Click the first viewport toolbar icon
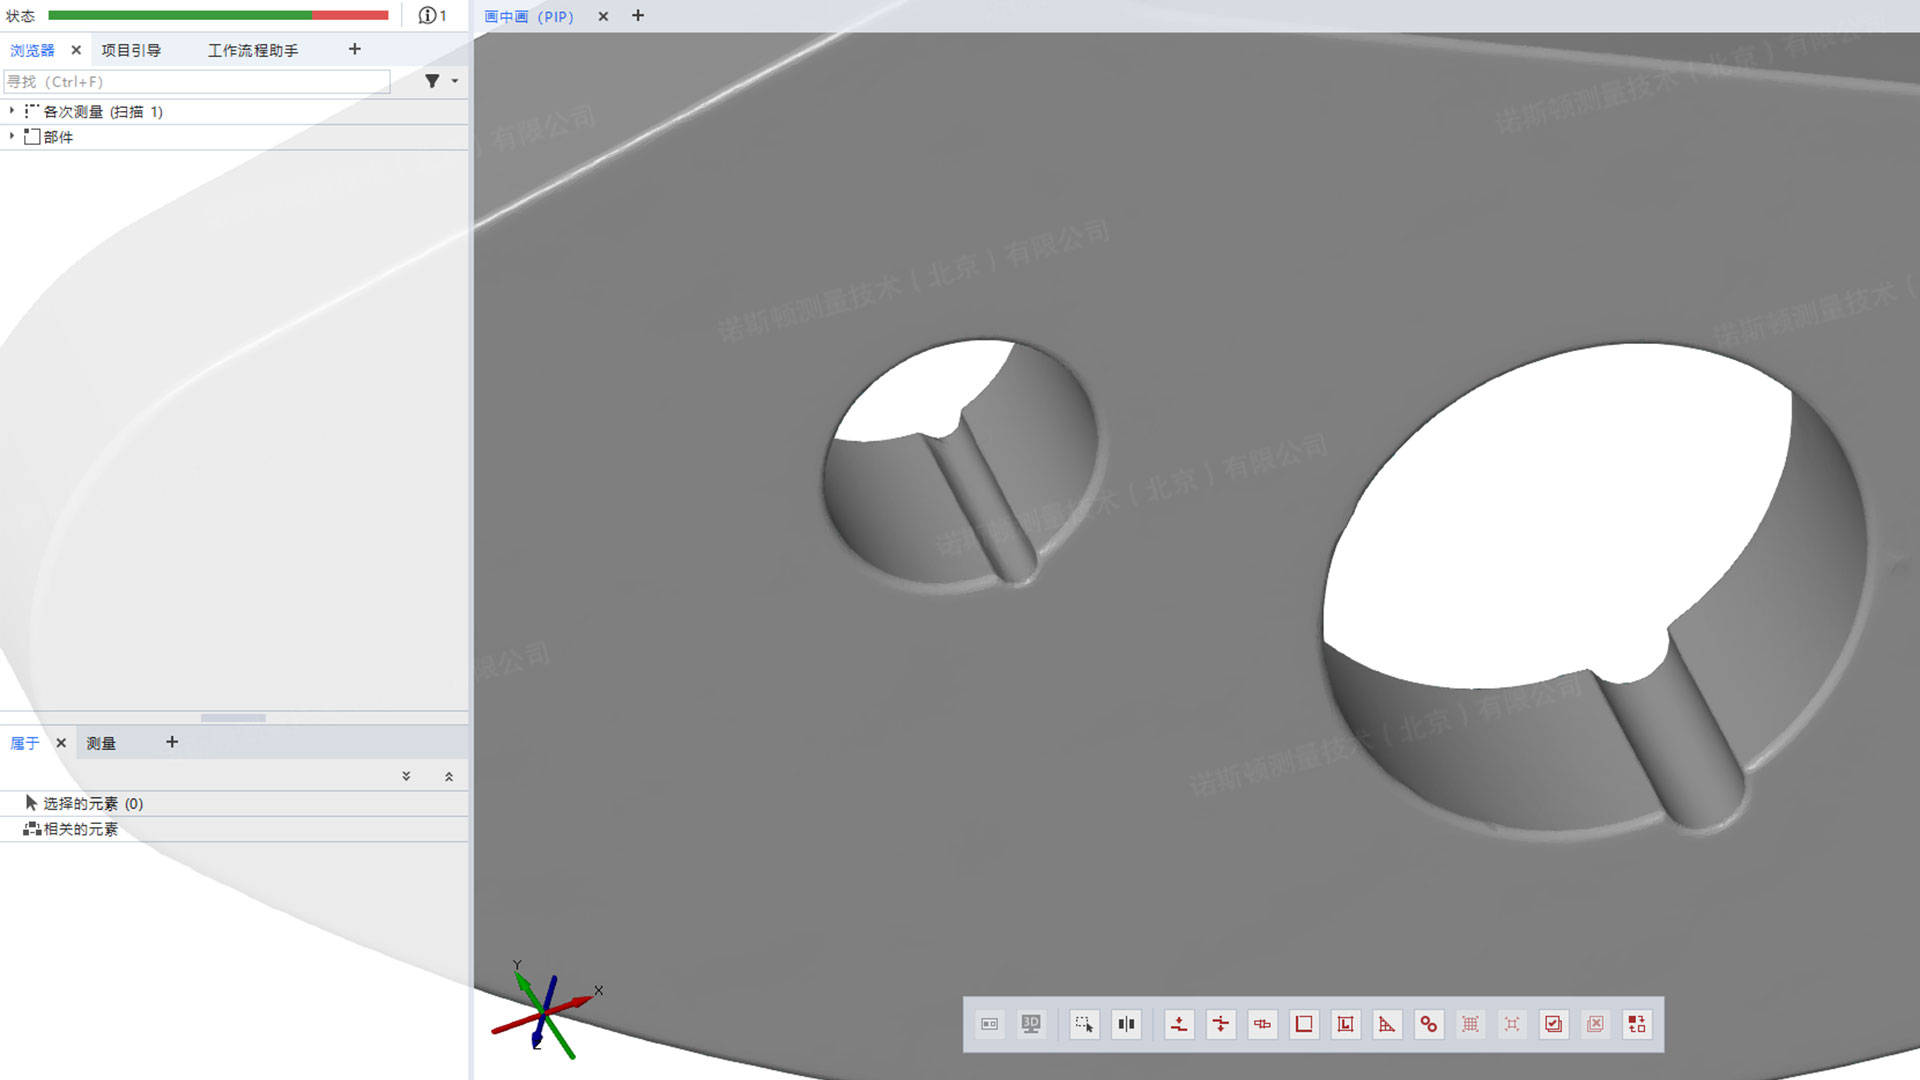The height and width of the screenshot is (1080, 1920). coord(989,1024)
